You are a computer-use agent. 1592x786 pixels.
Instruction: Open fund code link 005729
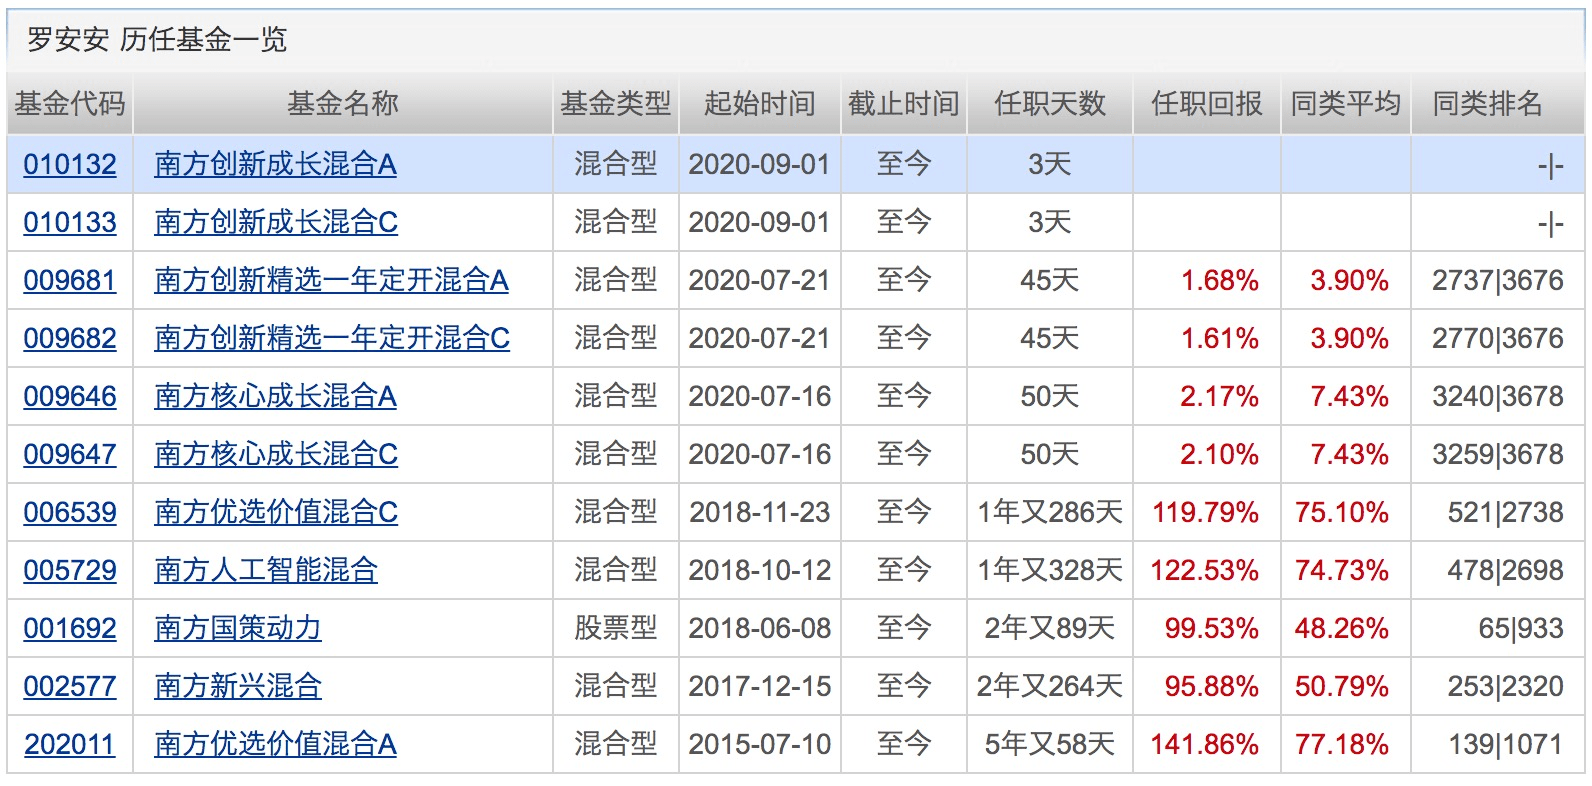[70, 570]
